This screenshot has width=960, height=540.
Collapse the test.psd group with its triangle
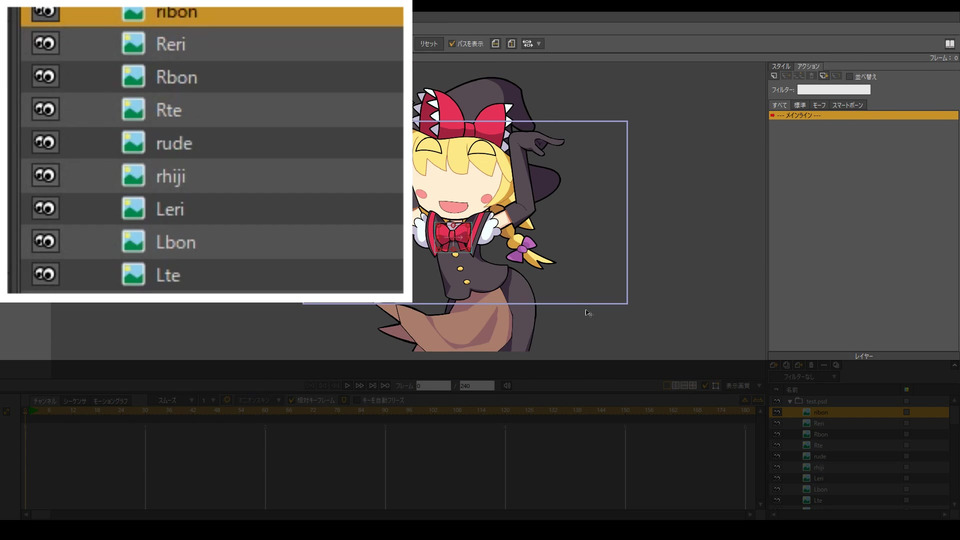click(790, 402)
